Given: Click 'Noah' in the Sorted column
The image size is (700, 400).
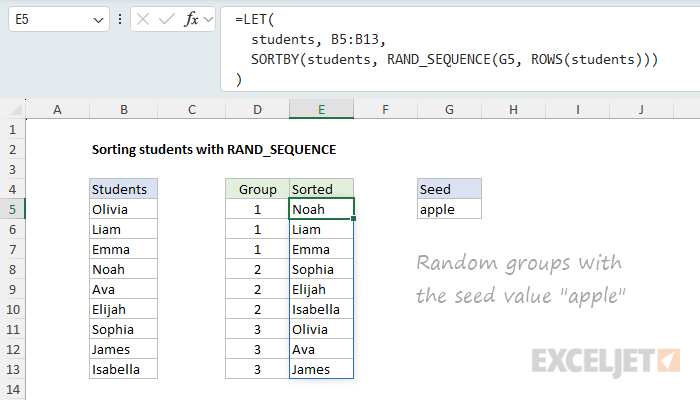Looking at the screenshot, I should coord(321,209).
